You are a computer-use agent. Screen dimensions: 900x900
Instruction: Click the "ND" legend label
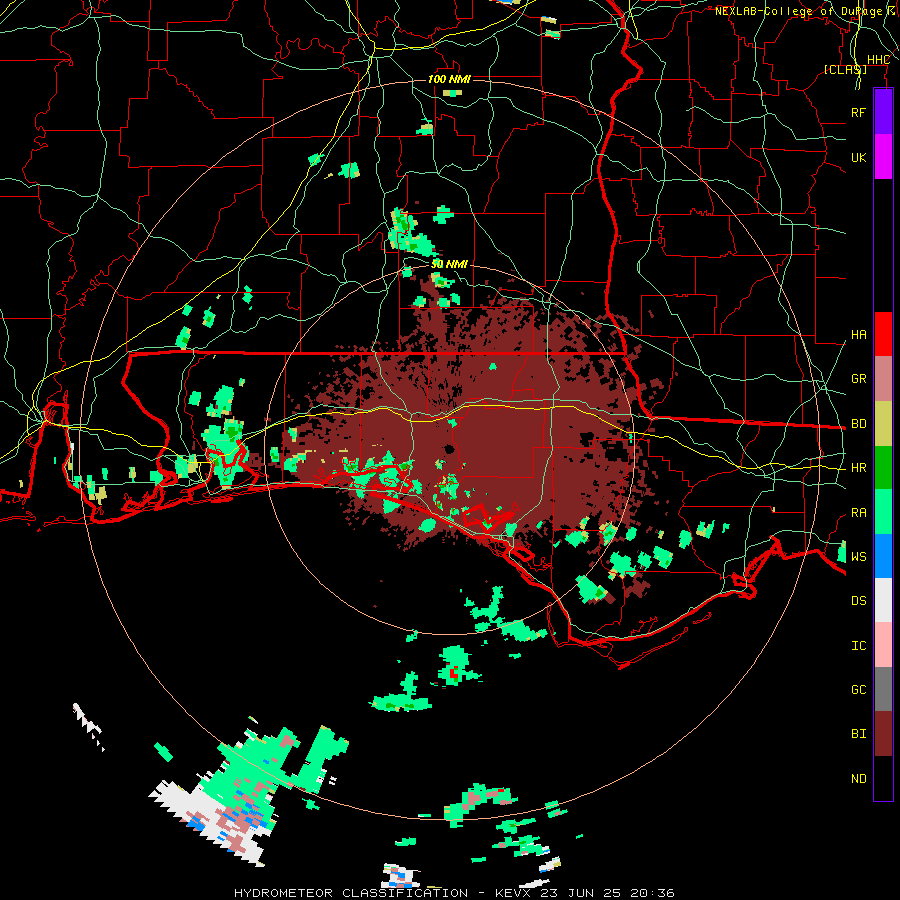click(x=858, y=779)
